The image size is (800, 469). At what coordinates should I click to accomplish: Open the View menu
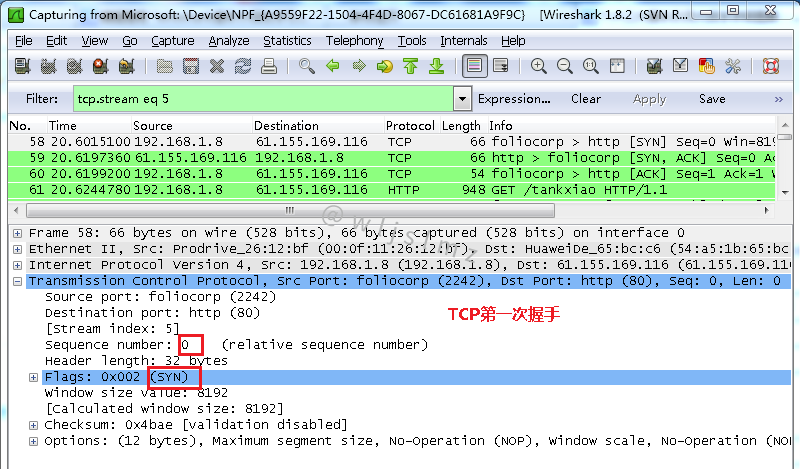click(x=94, y=41)
